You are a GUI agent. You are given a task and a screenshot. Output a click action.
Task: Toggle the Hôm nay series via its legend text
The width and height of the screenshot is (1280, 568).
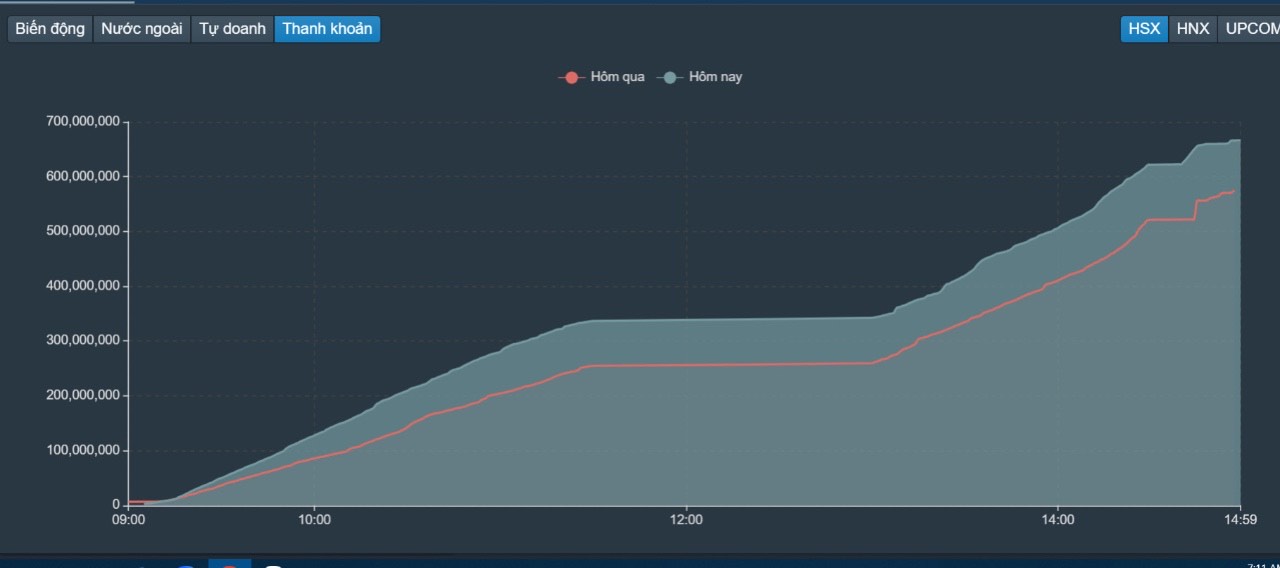(x=715, y=78)
